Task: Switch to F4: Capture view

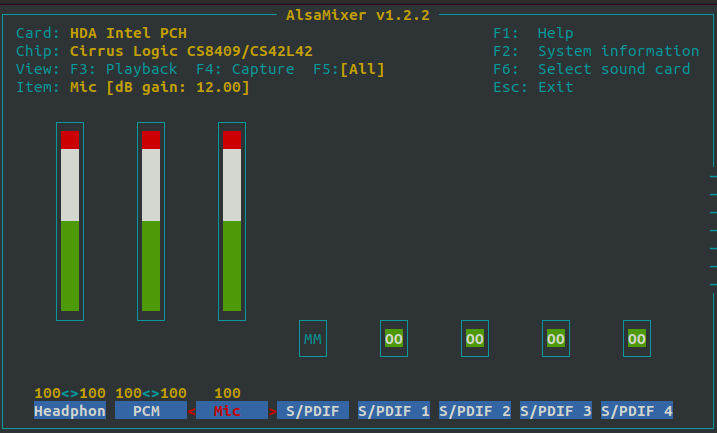Action: [x=245, y=69]
